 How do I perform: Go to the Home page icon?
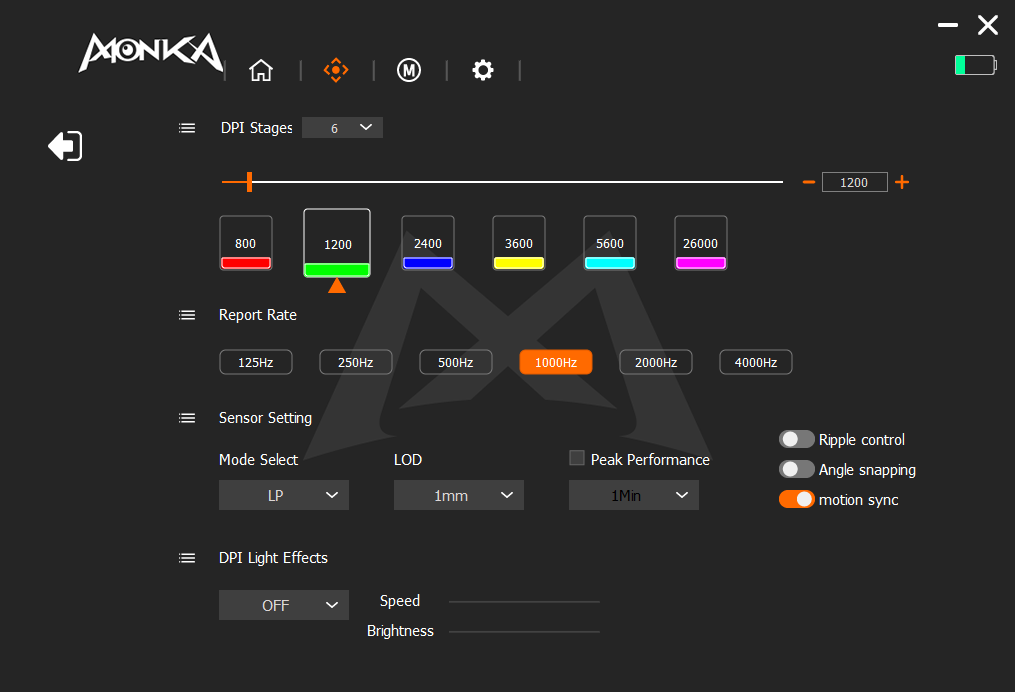[x=261, y=70]
